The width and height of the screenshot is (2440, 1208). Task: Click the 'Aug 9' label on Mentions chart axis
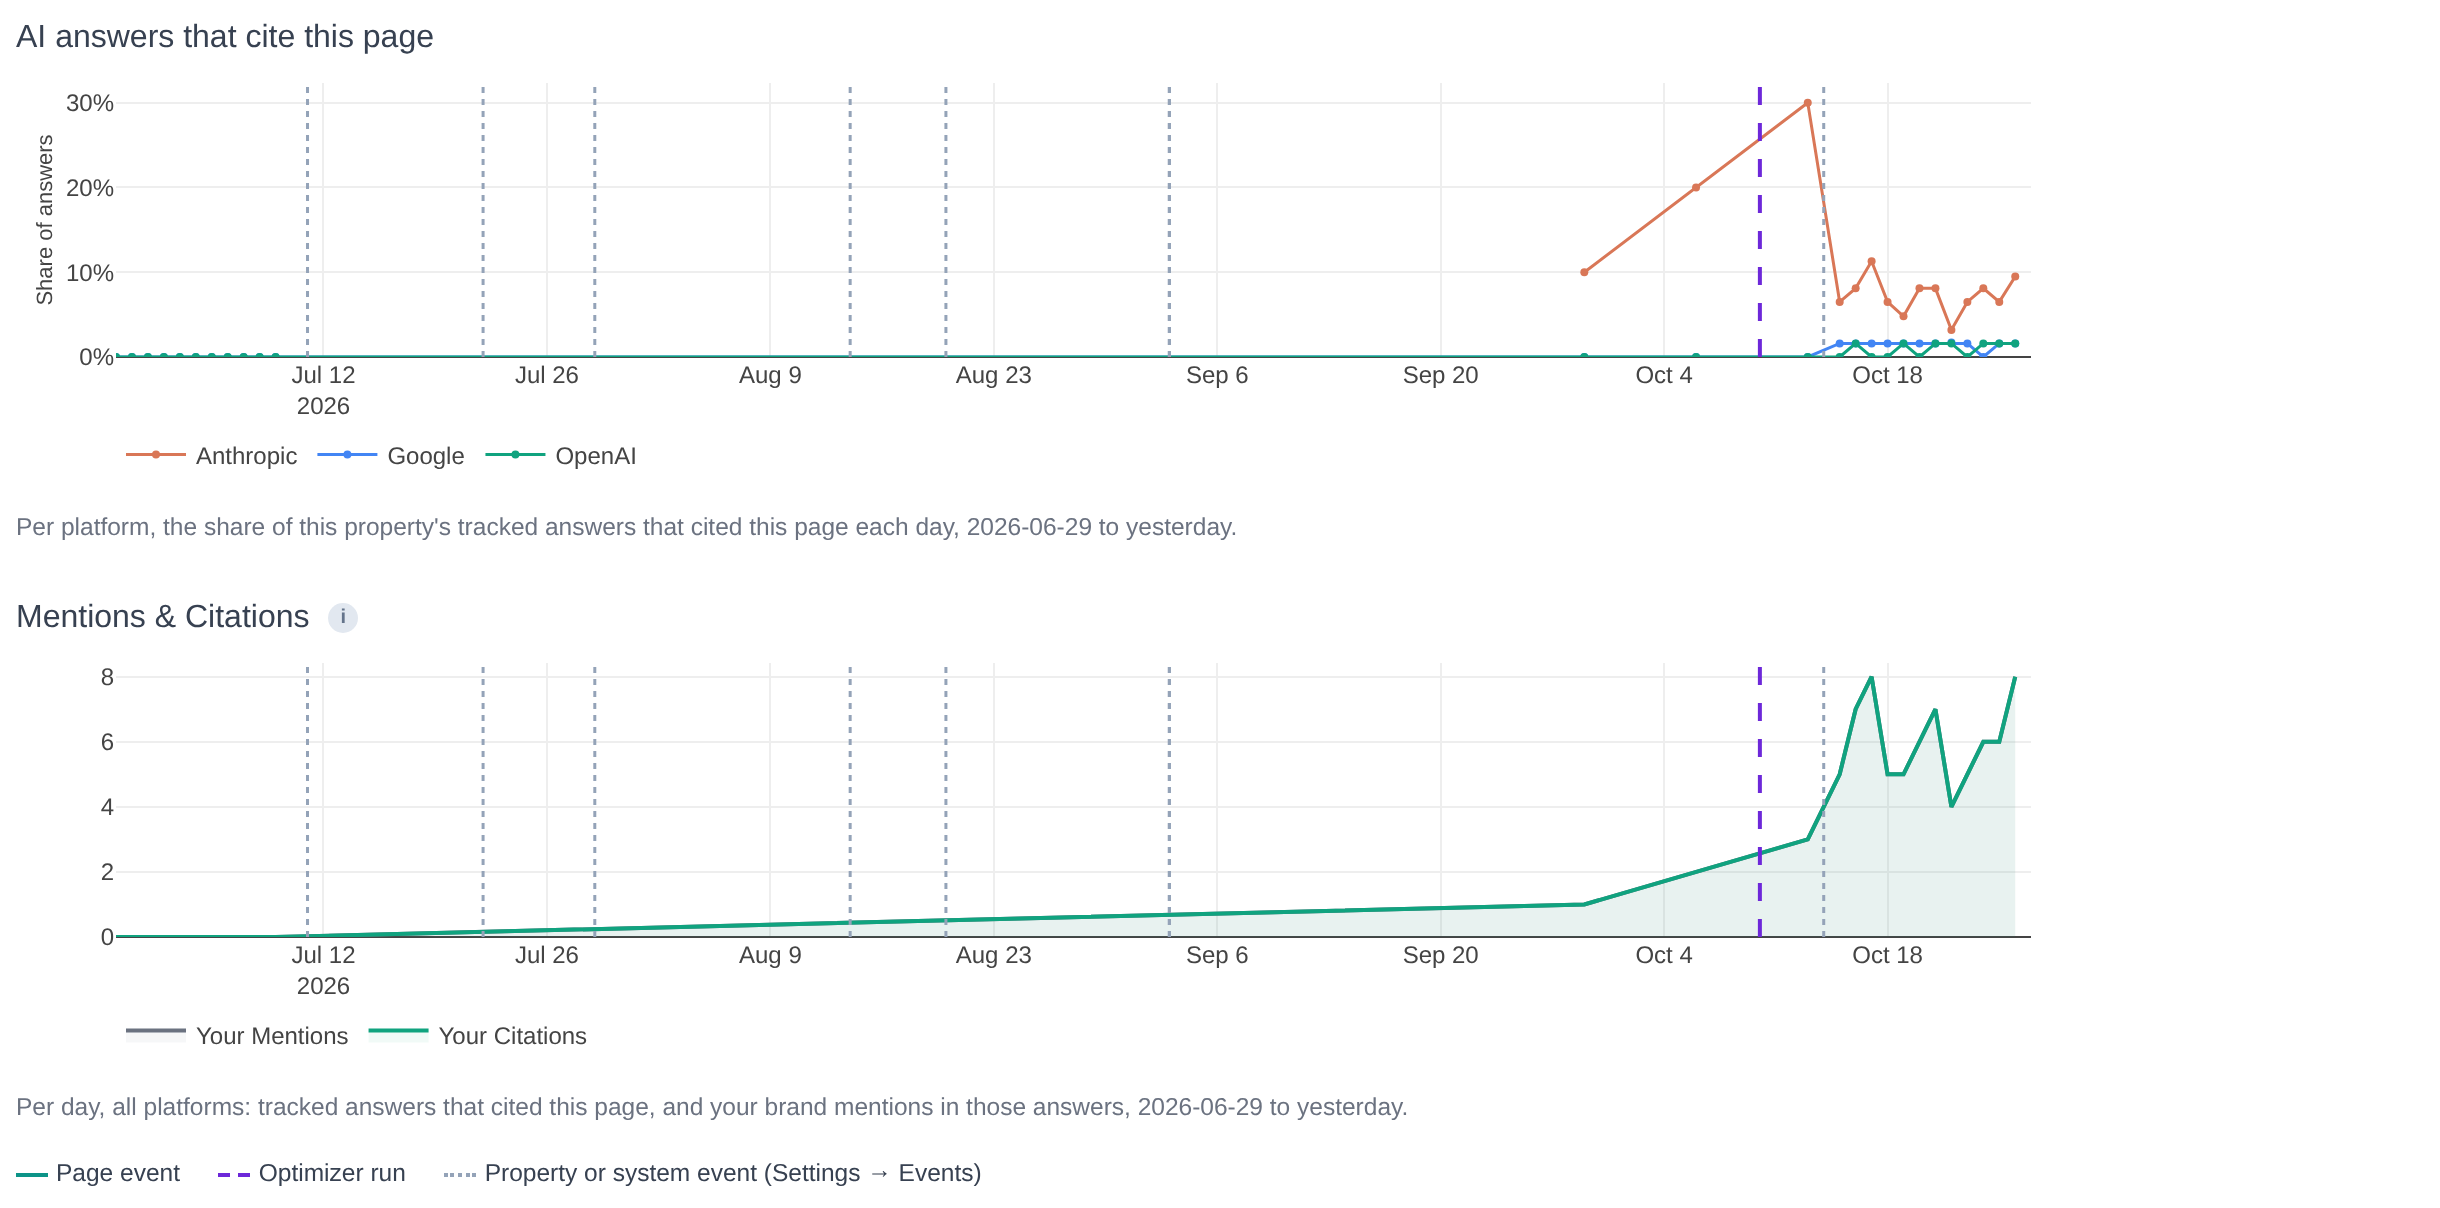(770, 956)
